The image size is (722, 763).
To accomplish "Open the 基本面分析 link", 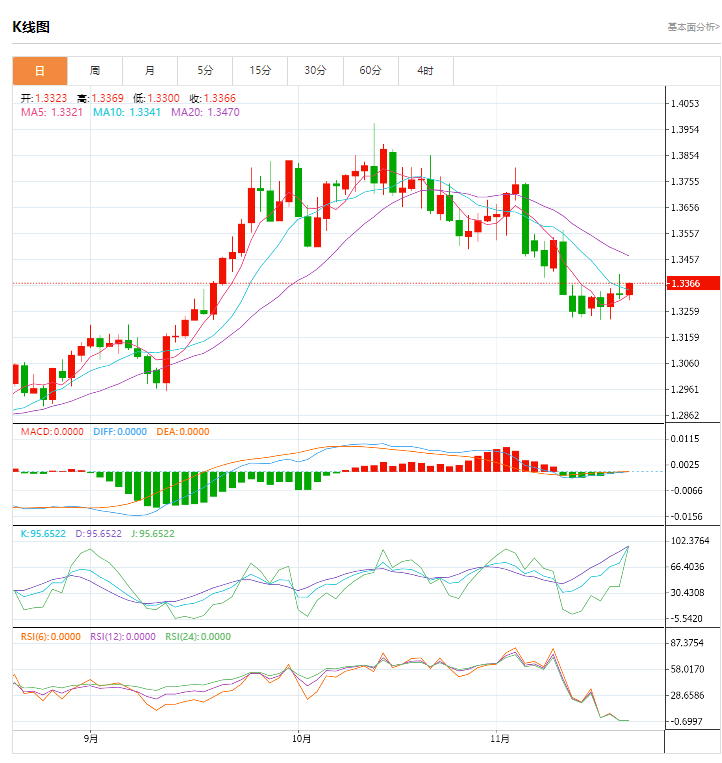I will coord(692,27).
